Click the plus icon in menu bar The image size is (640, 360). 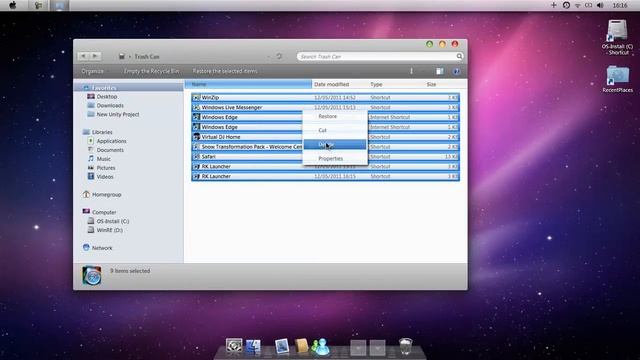pyautogui.click(x=553, y=5)
